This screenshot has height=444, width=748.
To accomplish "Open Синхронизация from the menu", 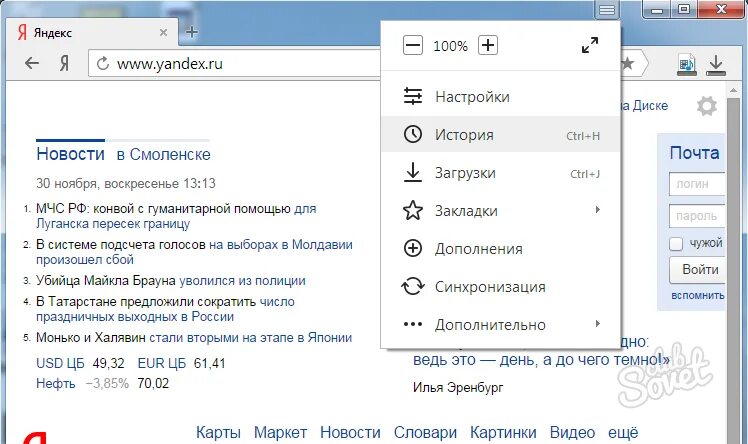I will 500,287.
